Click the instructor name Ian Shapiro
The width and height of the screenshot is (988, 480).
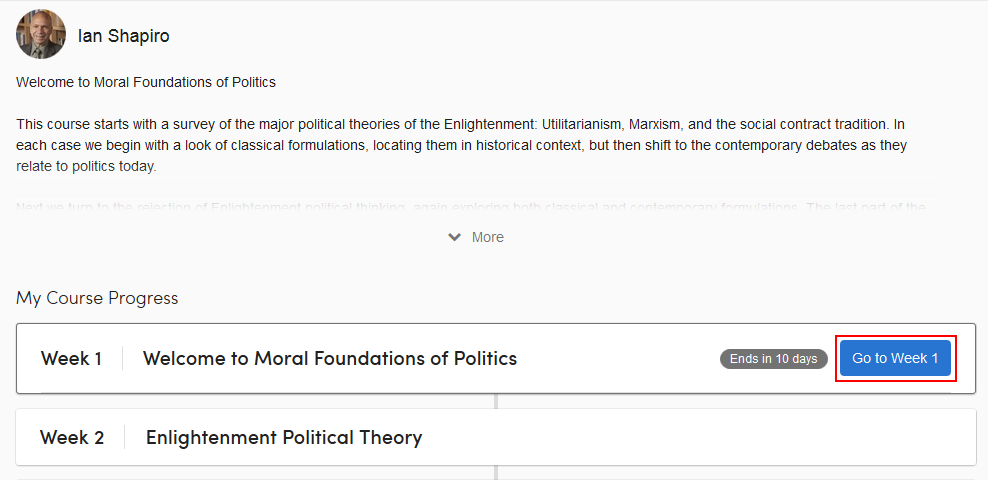coord(123,36)
